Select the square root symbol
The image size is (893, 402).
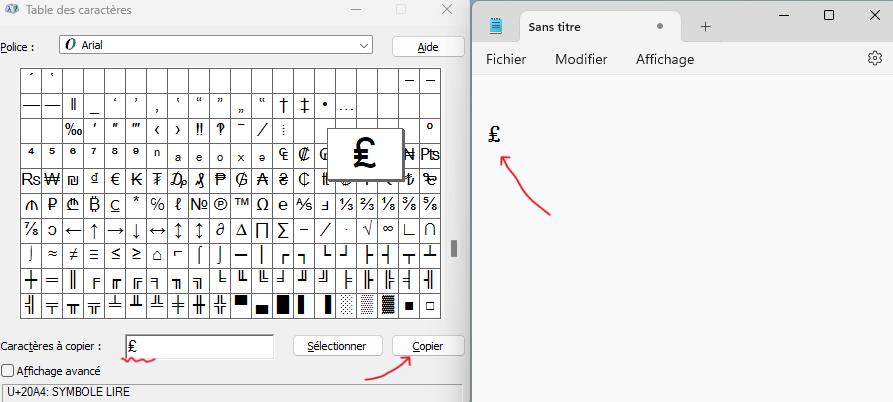[367, 230]
